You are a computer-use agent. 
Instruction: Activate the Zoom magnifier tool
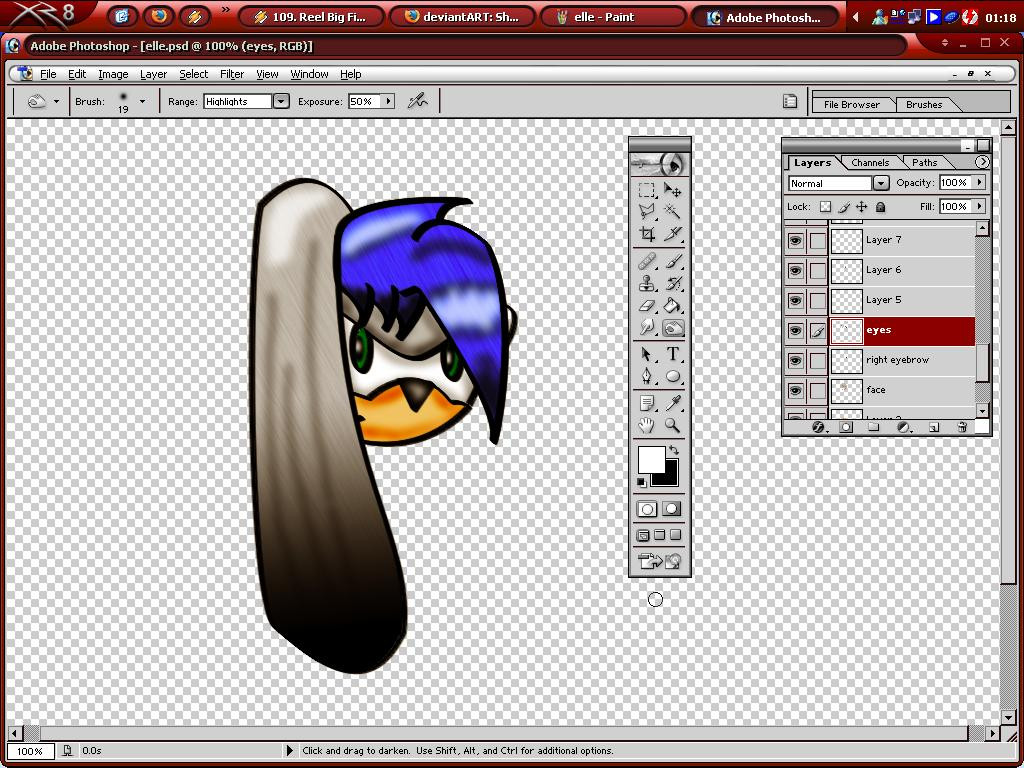[673, 426]
